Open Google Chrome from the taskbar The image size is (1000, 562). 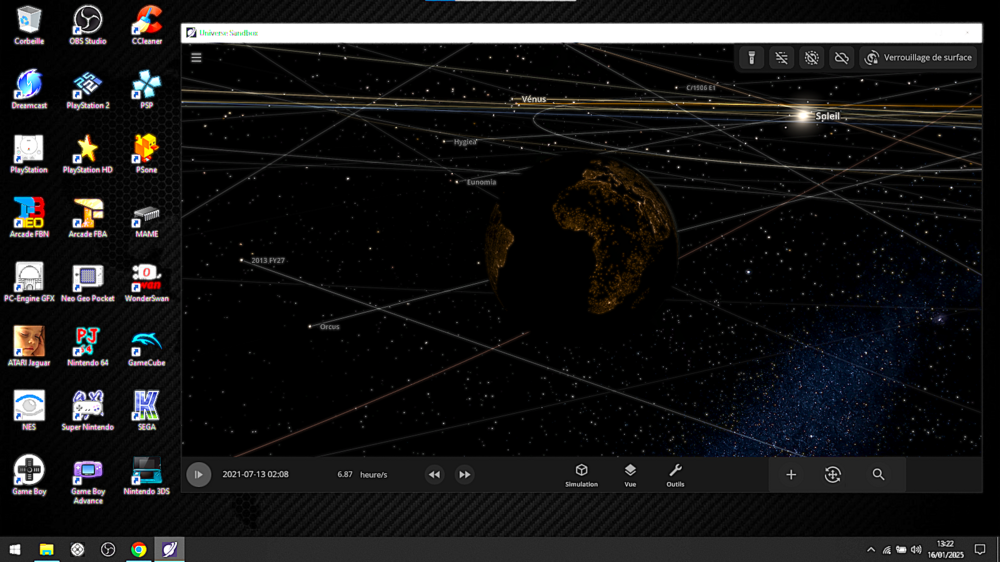tap(139, 549)
